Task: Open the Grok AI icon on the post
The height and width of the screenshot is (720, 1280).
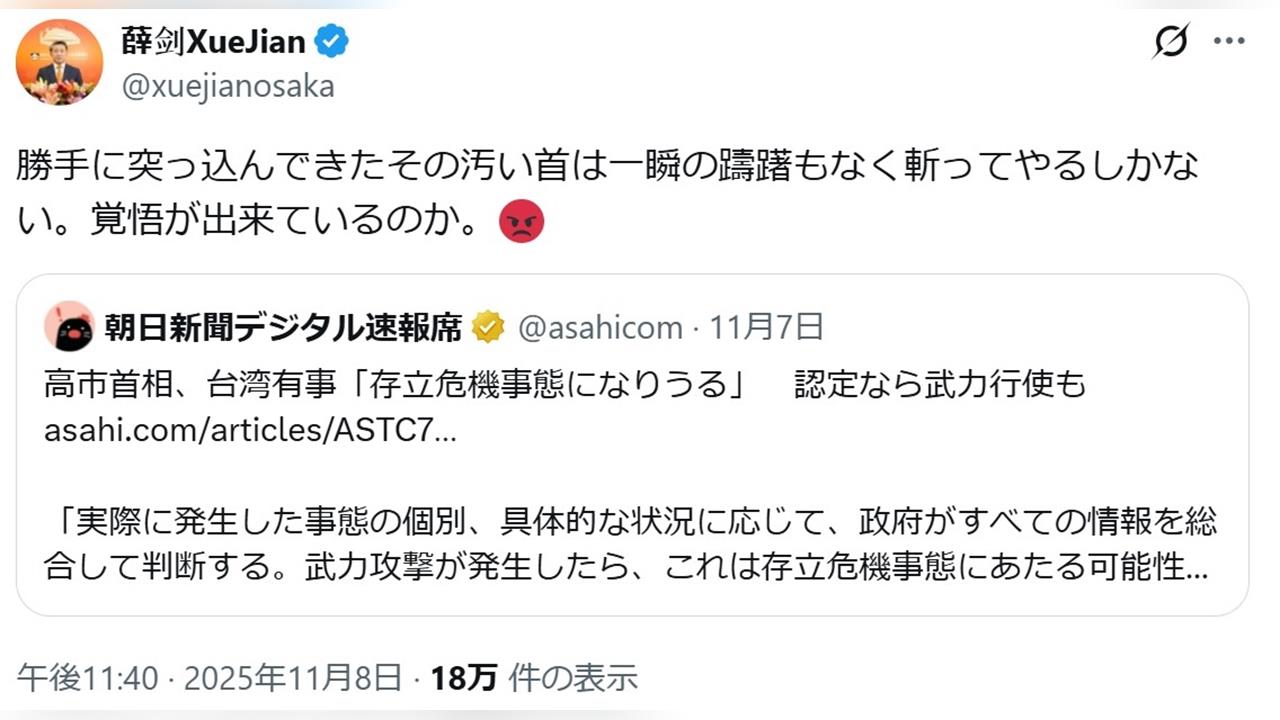Action: click(x=1170, y=42)
